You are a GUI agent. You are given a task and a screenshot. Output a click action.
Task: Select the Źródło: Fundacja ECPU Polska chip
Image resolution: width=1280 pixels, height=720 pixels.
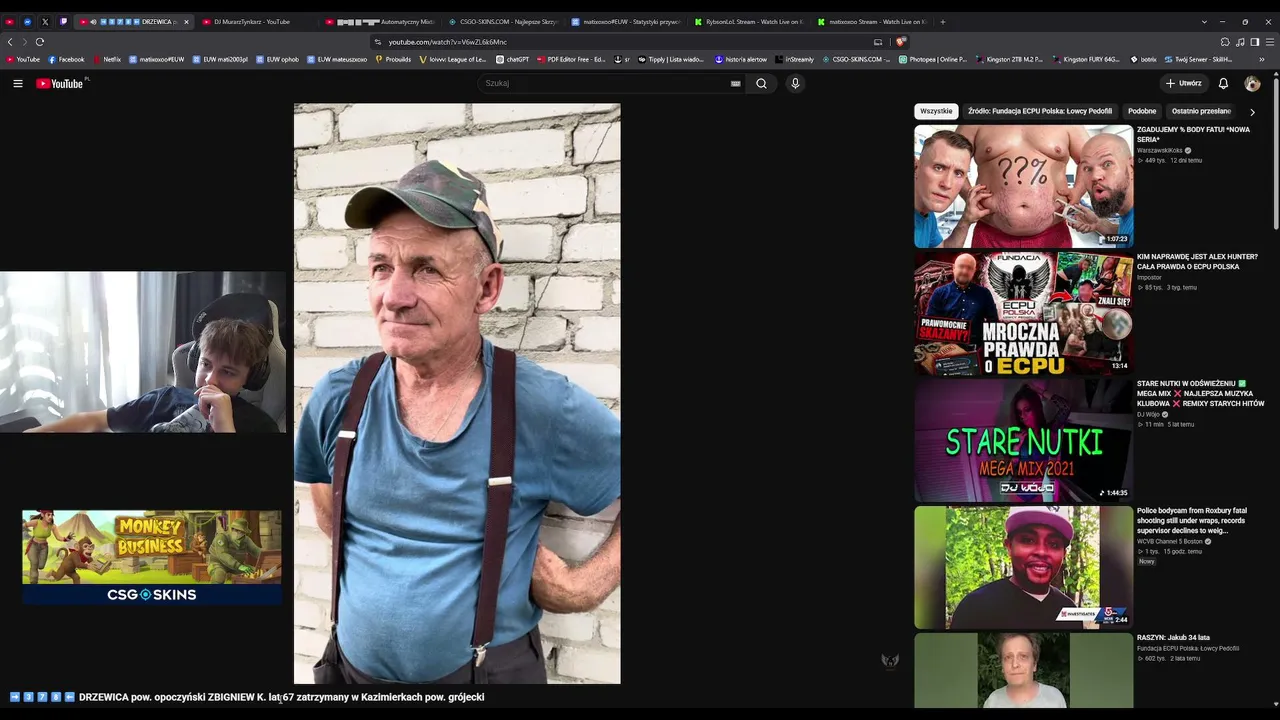click(x=1040, y=112)
